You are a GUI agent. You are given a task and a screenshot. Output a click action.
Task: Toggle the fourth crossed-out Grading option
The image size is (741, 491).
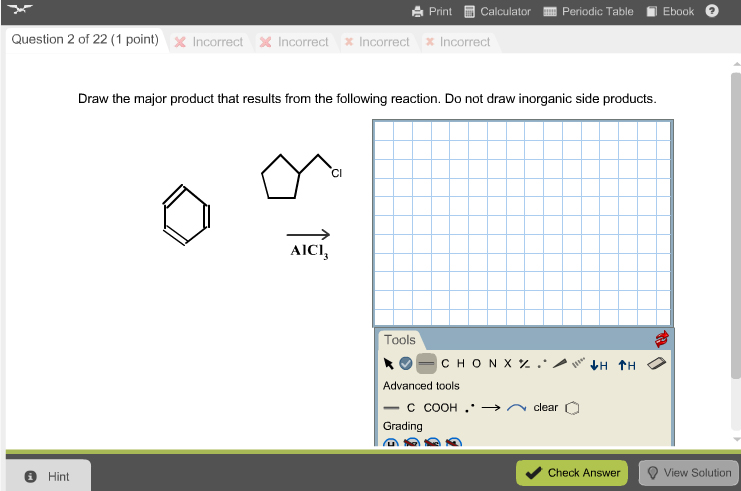(454, 442)
